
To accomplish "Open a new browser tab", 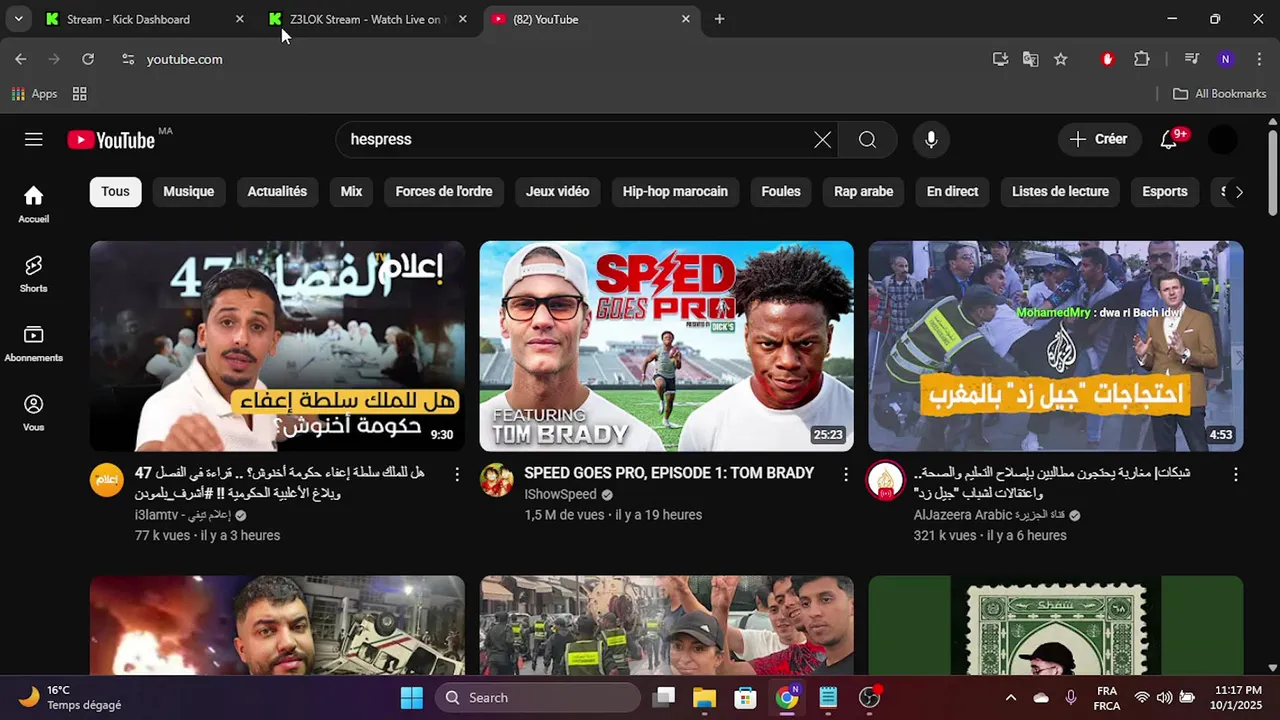I will [x=719, y=19].
